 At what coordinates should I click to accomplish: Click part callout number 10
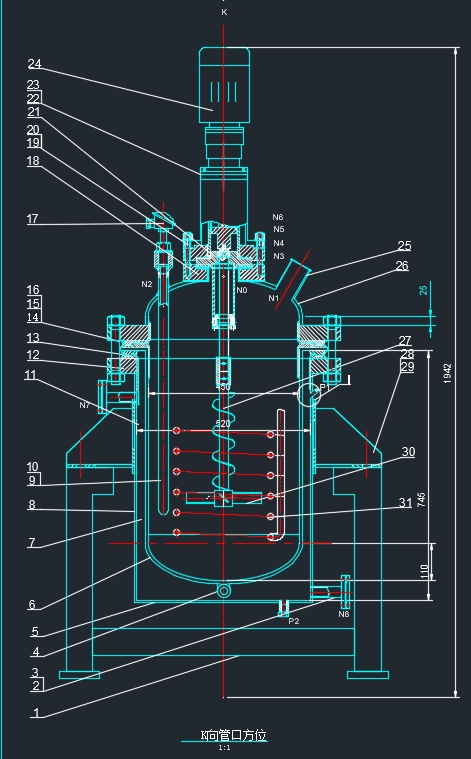[32, 467]
